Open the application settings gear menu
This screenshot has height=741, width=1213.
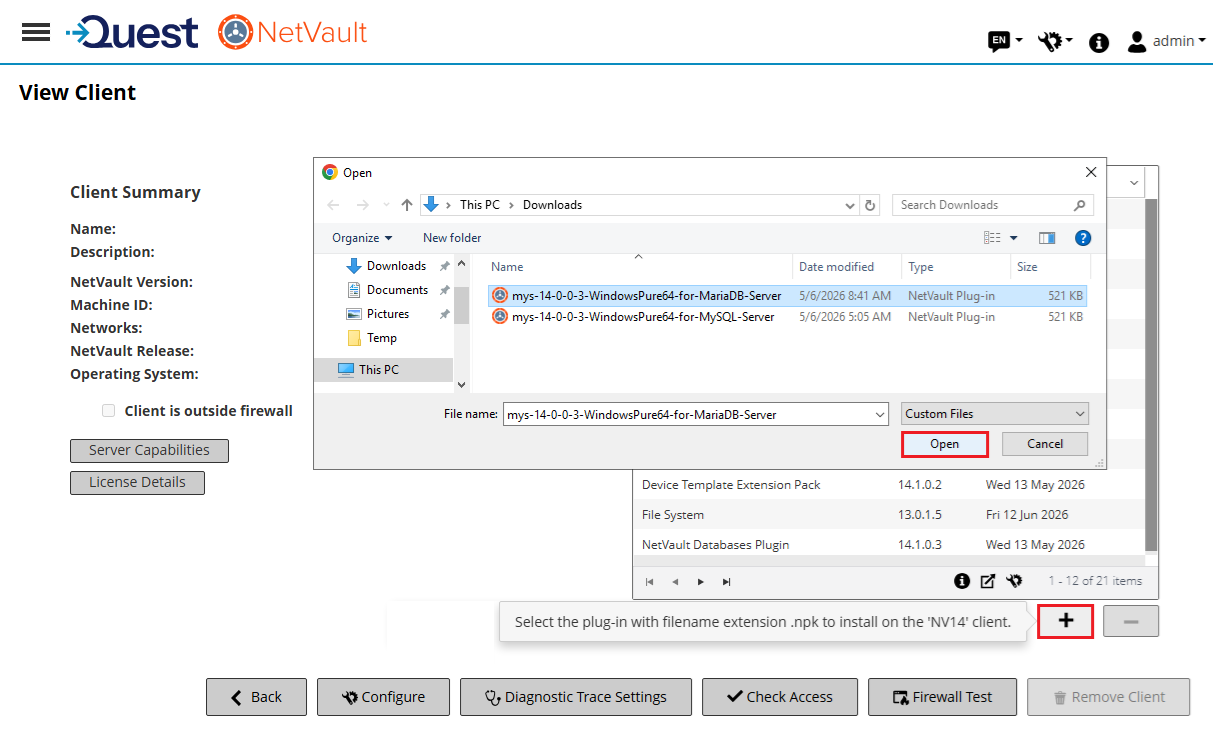(1055, 41)
